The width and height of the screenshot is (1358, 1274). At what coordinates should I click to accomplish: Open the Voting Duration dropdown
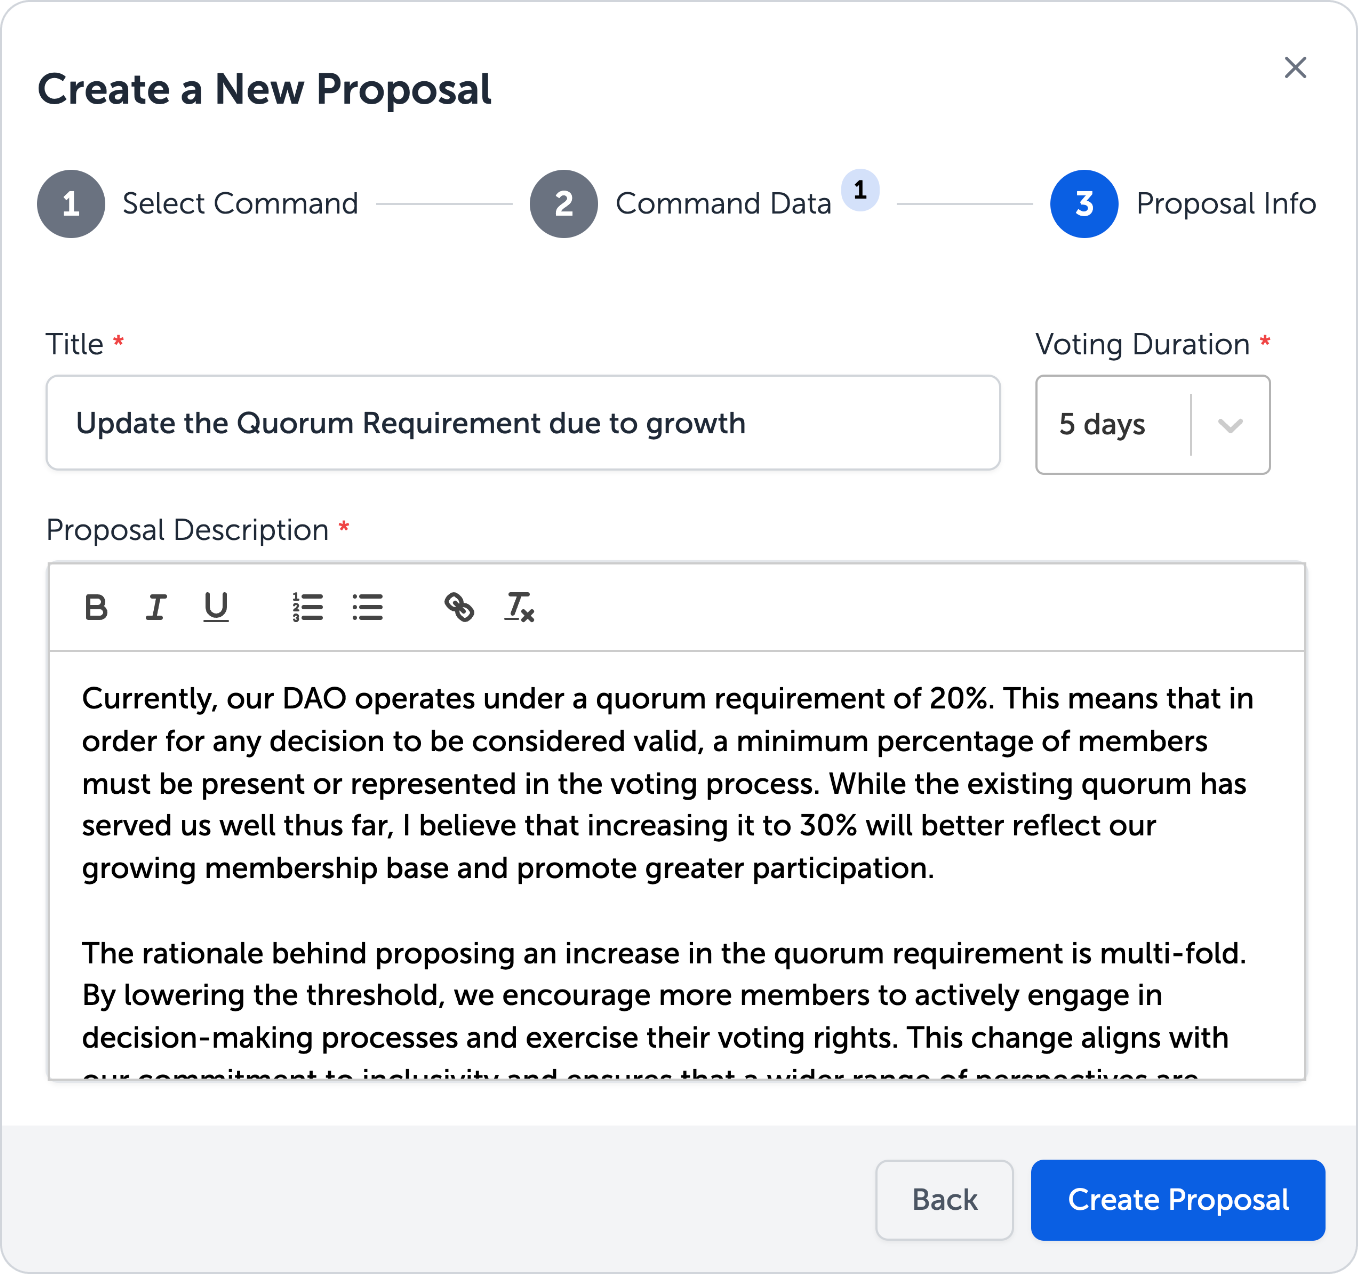(x=1112, y=425)
